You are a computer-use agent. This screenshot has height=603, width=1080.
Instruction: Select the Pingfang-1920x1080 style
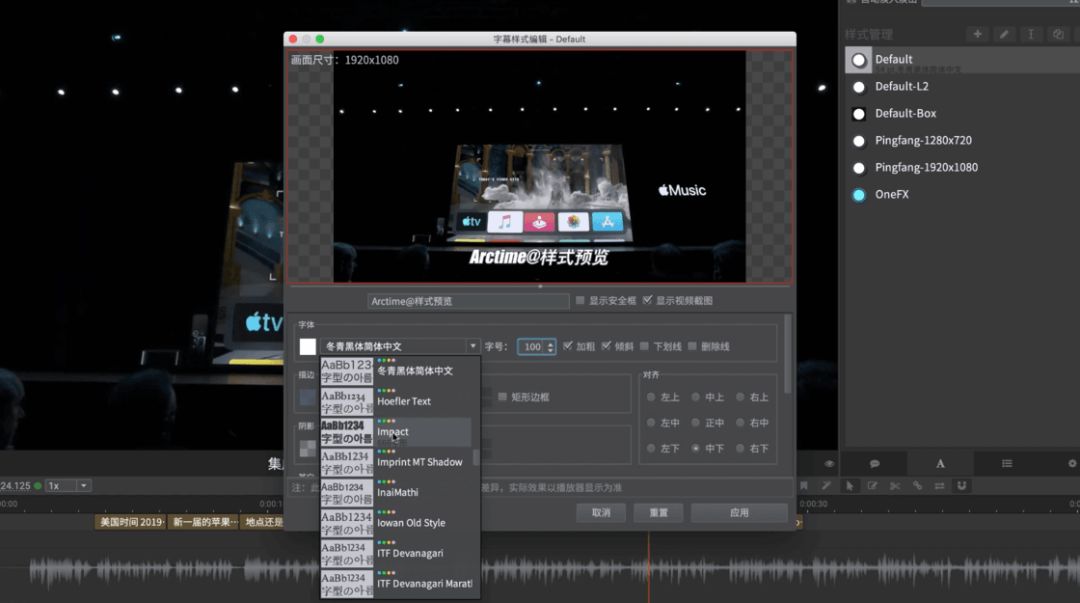tap(962, 167)
